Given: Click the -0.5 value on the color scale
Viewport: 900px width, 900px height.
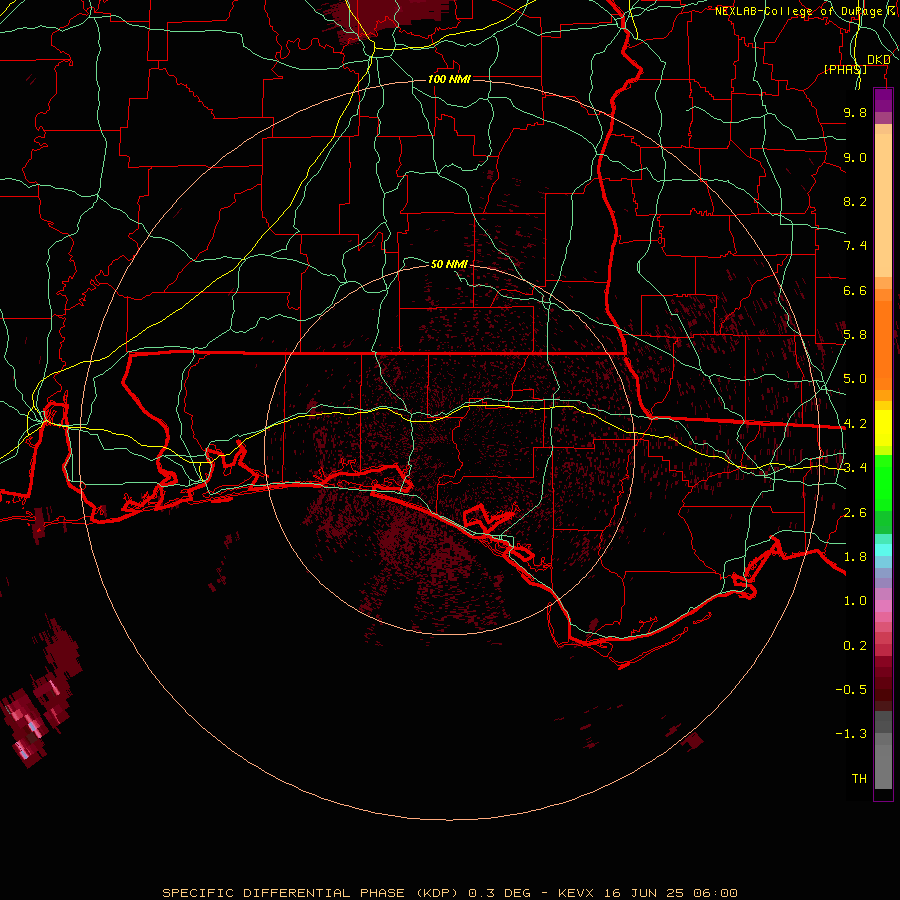Looking at the screenshot, I should tap(851, 690).
